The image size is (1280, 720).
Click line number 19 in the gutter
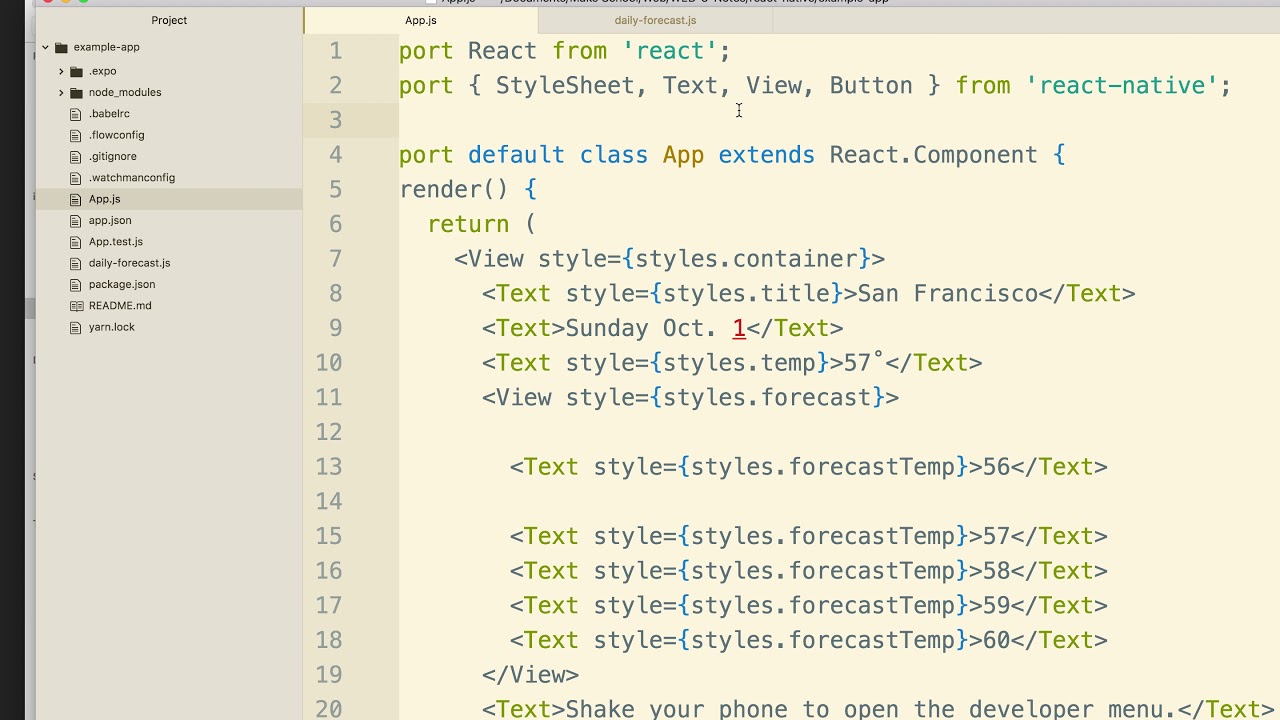(x=329, y=675)
